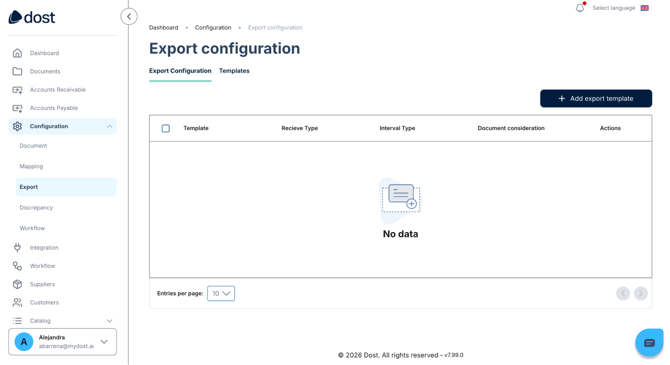Click the abarrena@mydost.ai email text
This screenshot has width=670, height=365.
pos(66,347)
